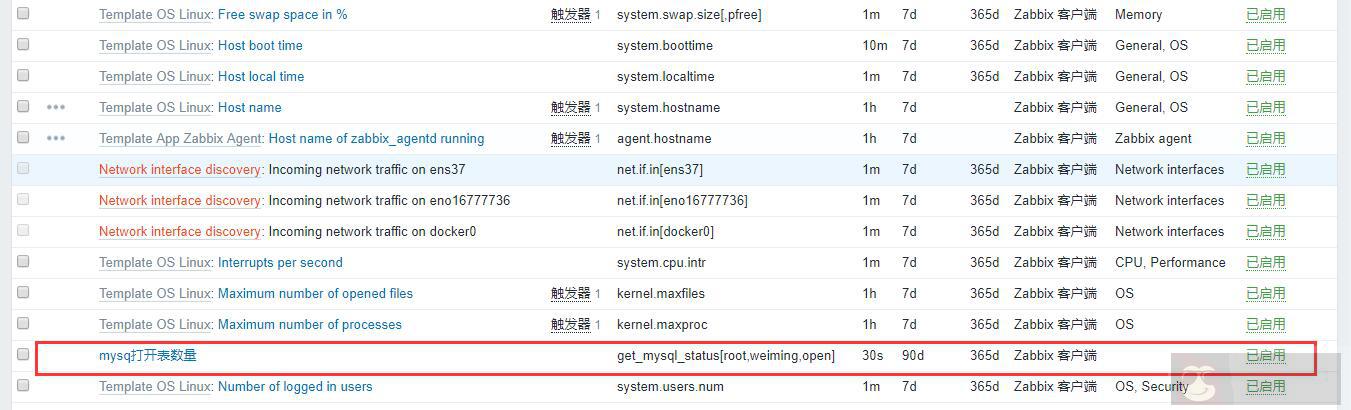The width and height of the screenshot is (1351, 410).
Task: View 触发器 for Maximum number of opened files
Action: click(x=571, y=293)
